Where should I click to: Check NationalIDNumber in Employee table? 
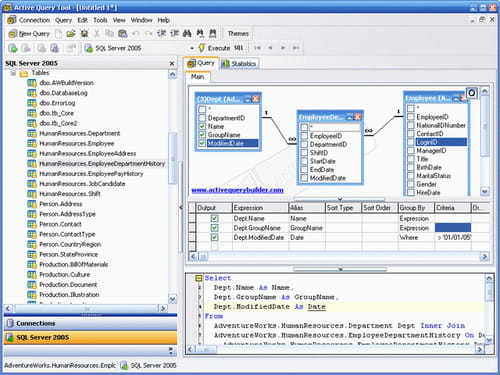[411, 125]
